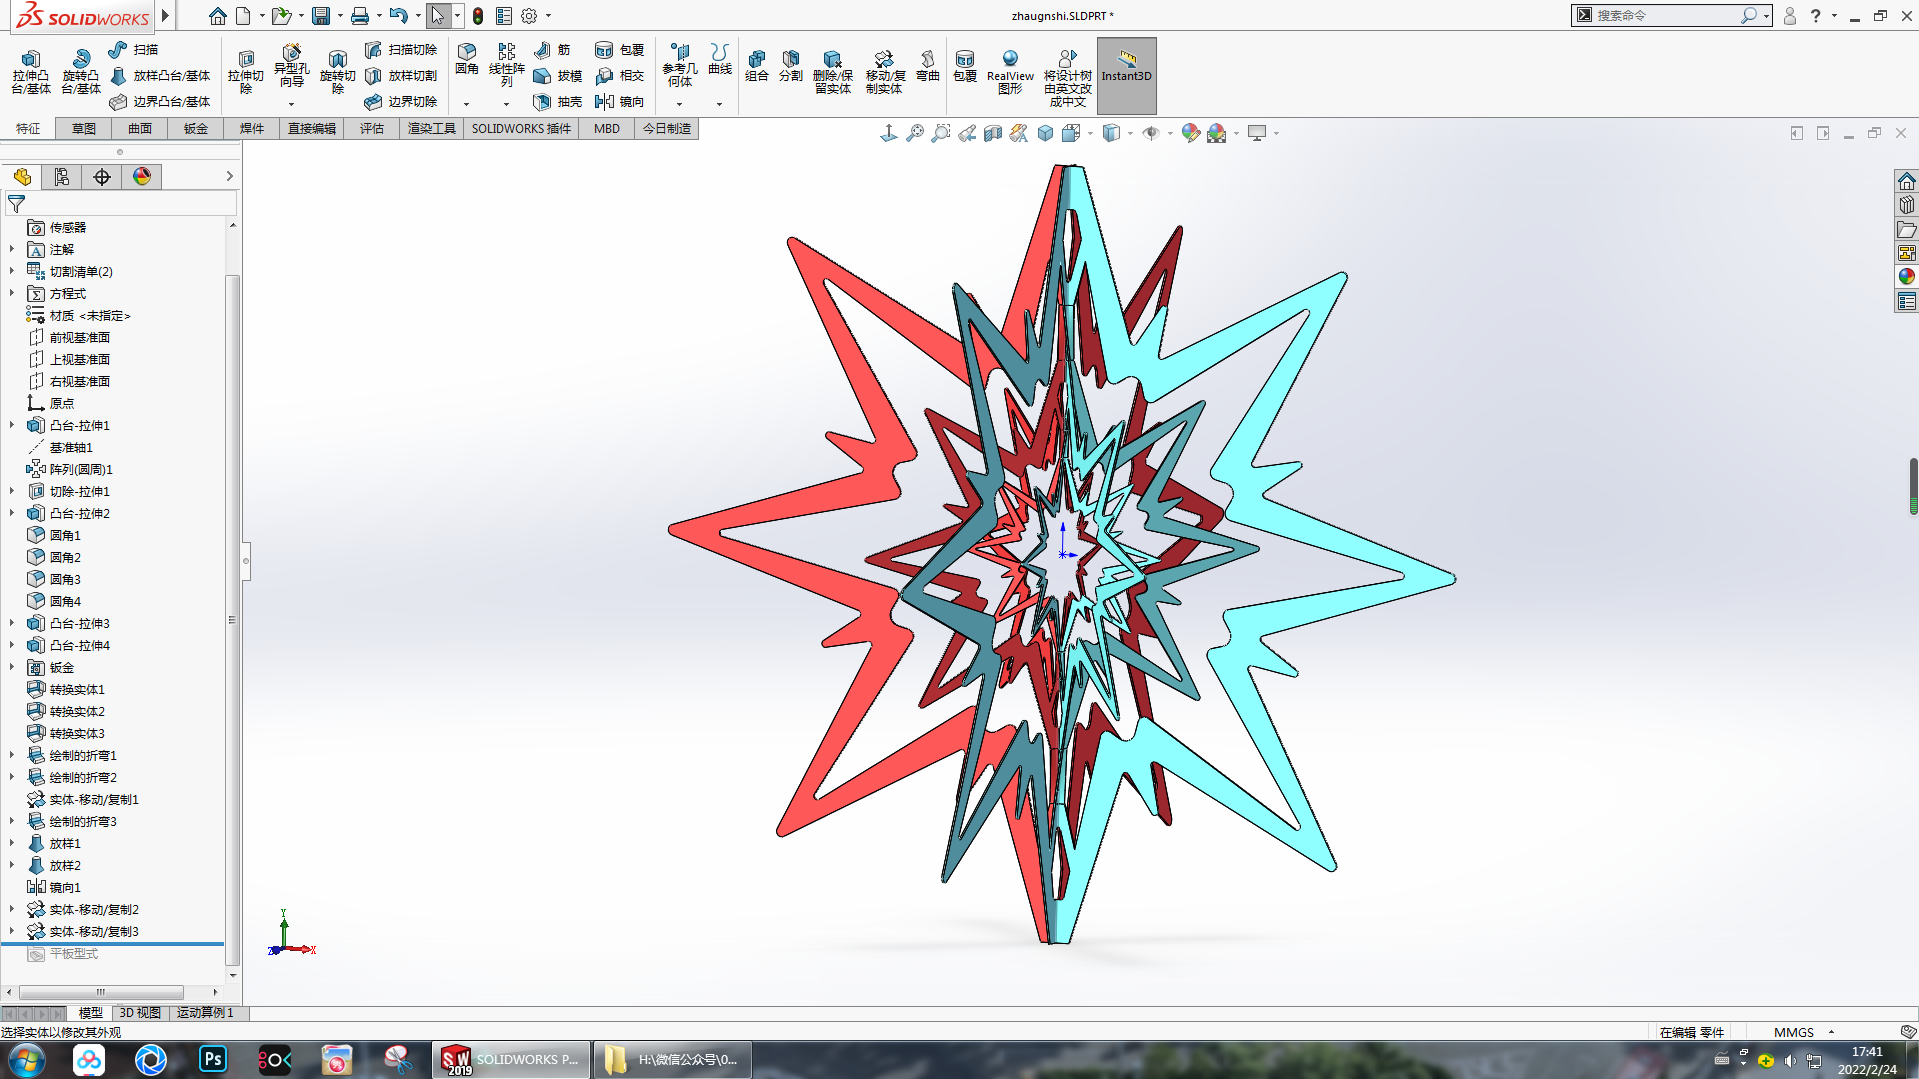This screenshot has height=1079, width=1919.
Task: Click the RealView Graphics icon
Action: (1010, 72)
